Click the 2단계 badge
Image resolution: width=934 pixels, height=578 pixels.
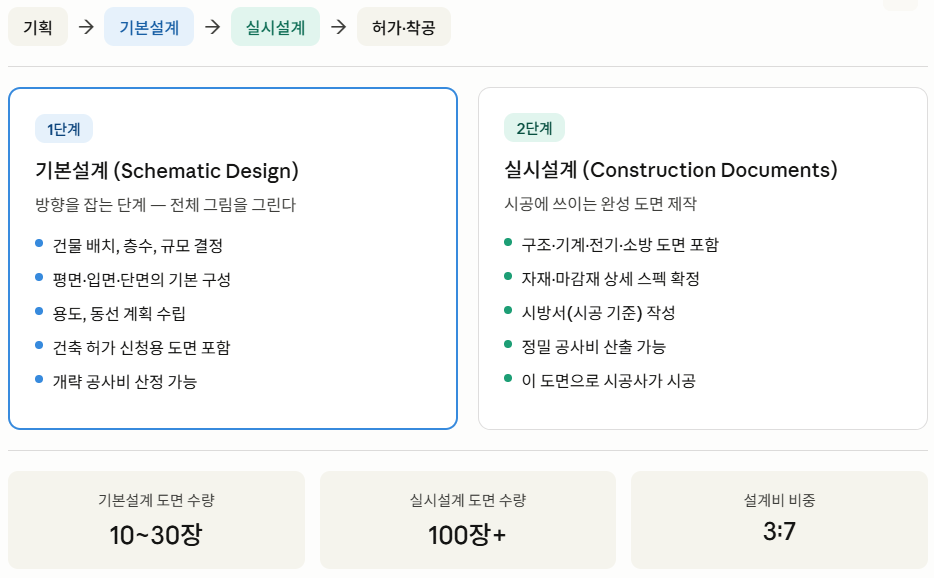click(534, 128)
